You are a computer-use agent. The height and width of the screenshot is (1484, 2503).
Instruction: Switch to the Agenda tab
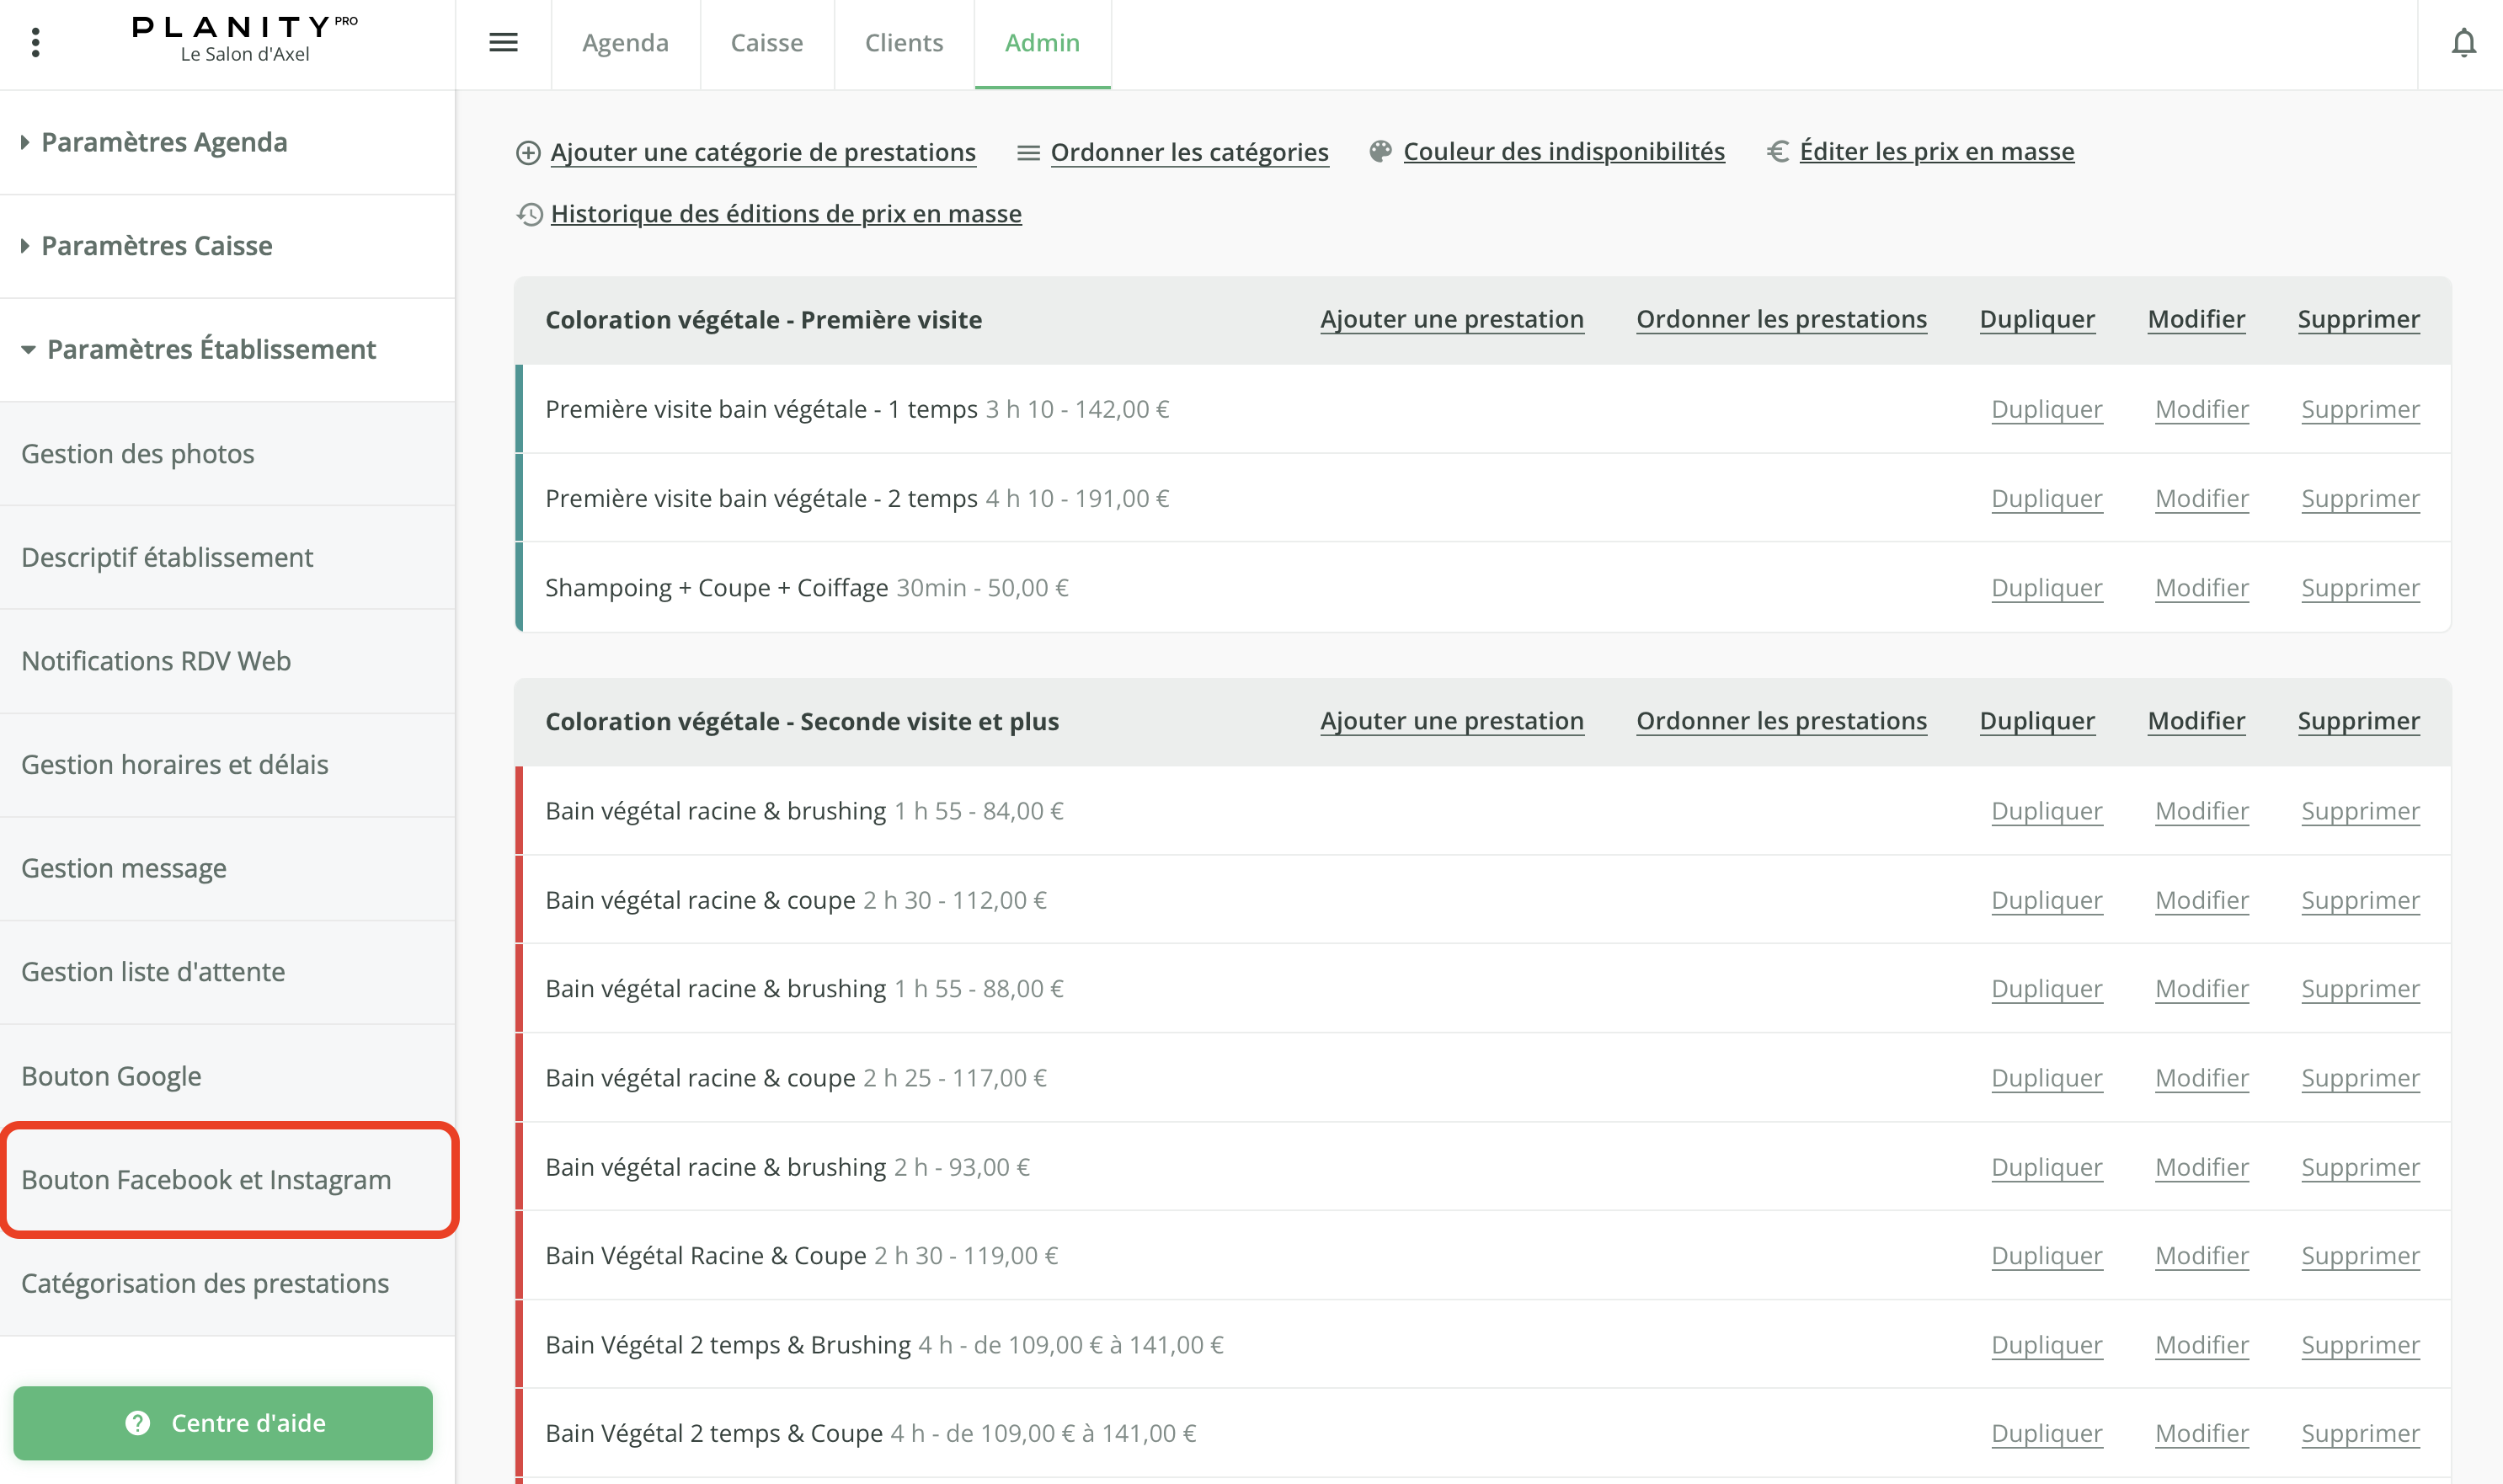coord(625,43)
